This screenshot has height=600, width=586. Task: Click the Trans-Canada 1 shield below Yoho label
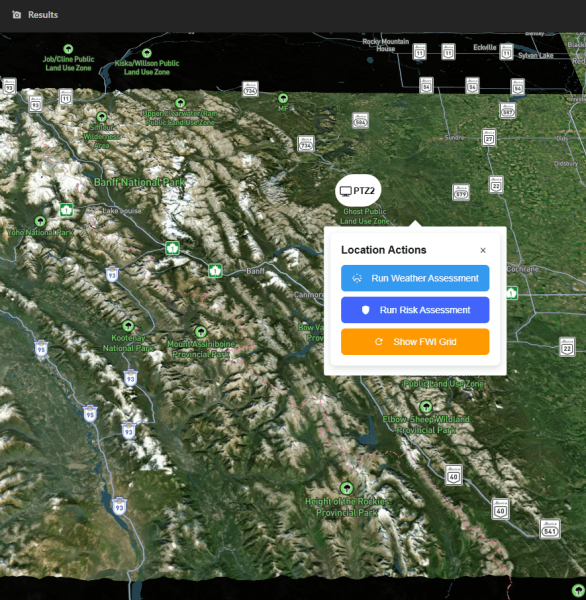(67, 210)
